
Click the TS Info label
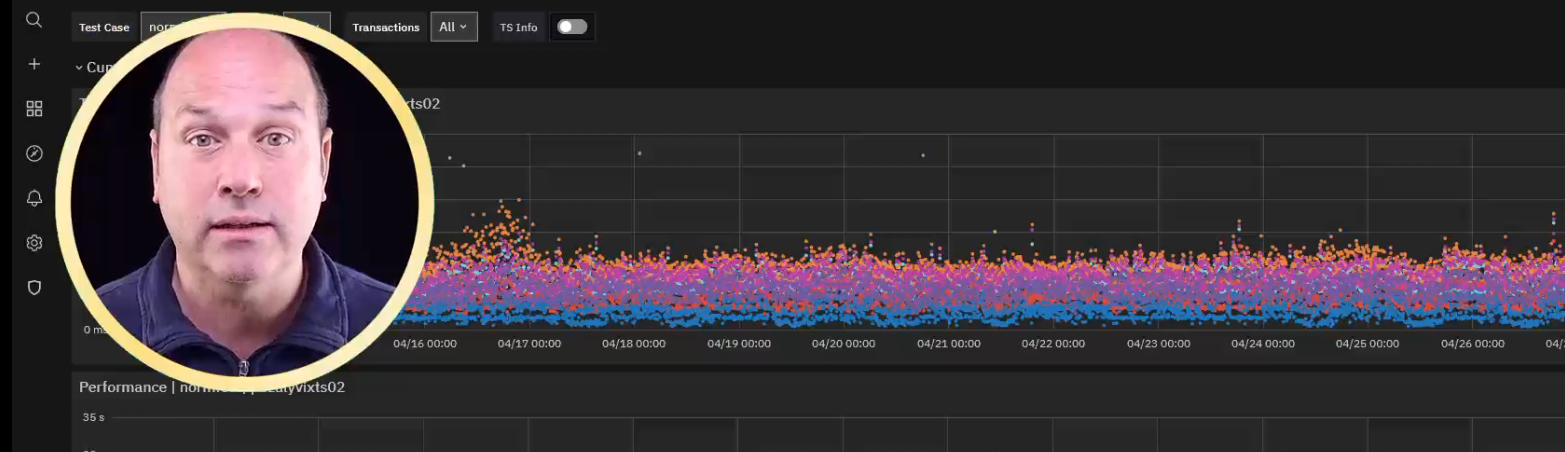(519, 27)
